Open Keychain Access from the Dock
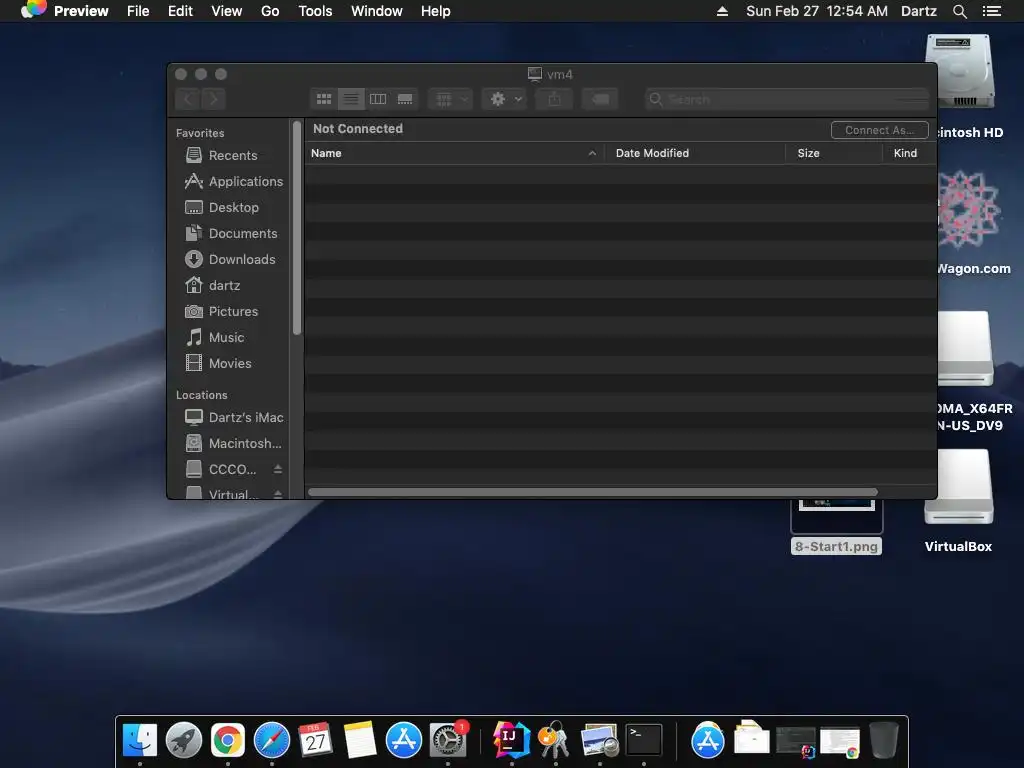Image resolution: width=1024 pixels, height=768 pixels. coord(555,740)
